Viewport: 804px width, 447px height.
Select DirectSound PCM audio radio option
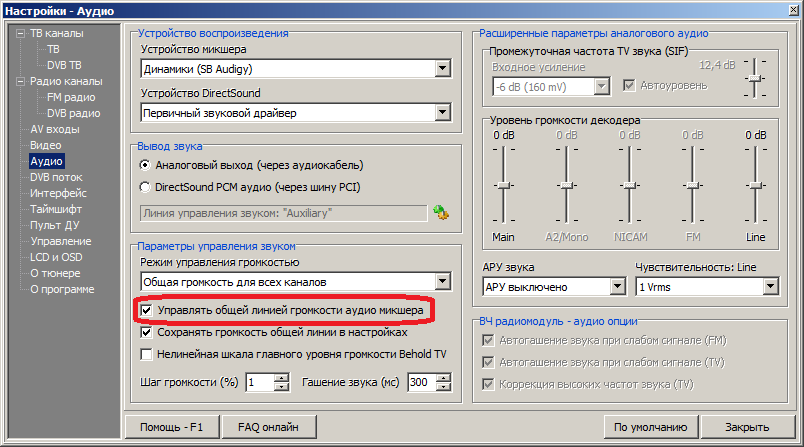pyautogui.click(x=146, y=186)
